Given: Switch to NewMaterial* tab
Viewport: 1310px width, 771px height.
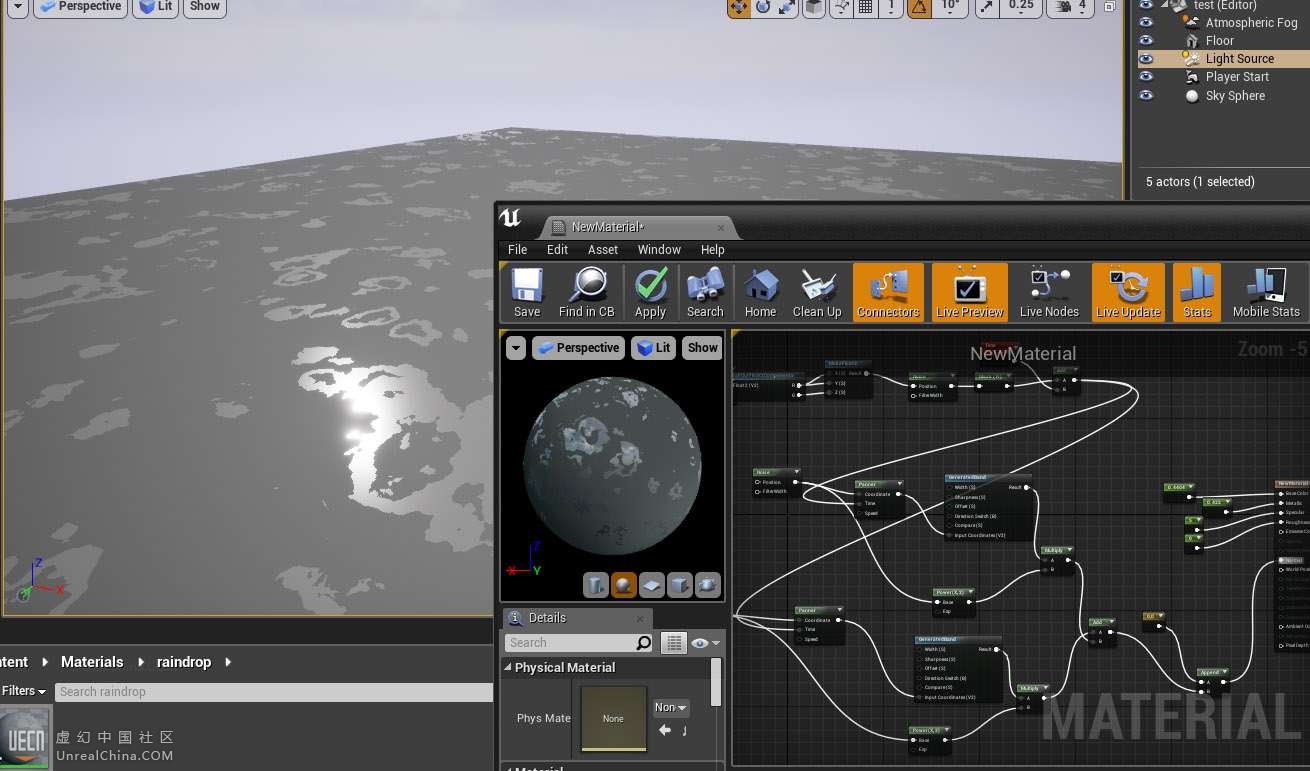Looking at the screenshot, I should tap(637, 227).
